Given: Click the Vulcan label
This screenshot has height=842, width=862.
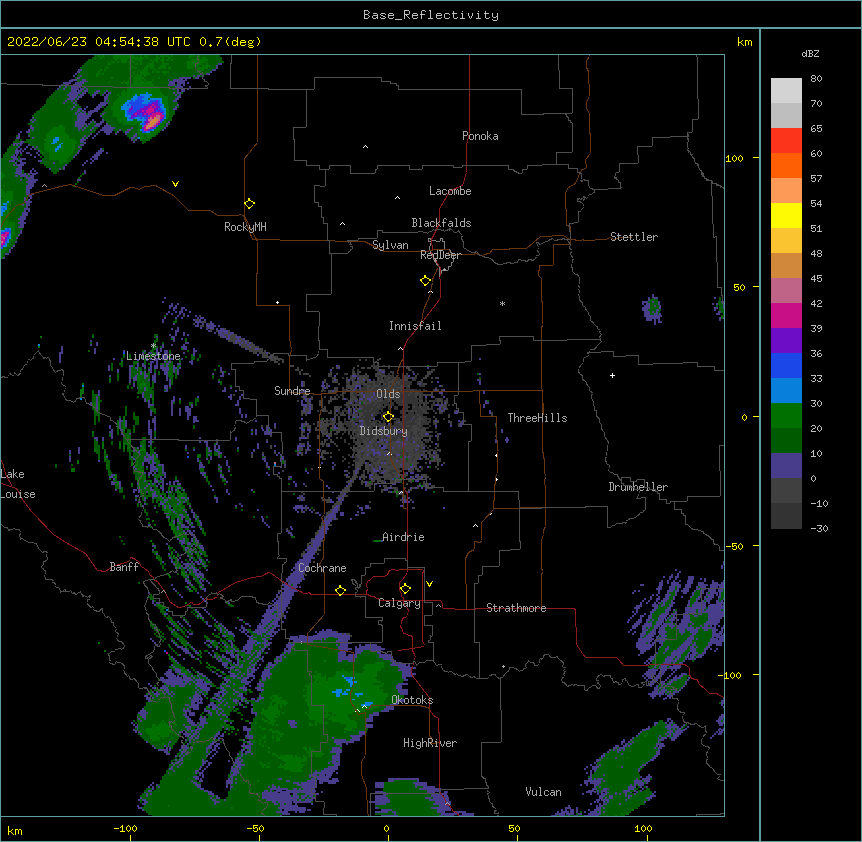Looking at the screenshot, I should [543, 792].
